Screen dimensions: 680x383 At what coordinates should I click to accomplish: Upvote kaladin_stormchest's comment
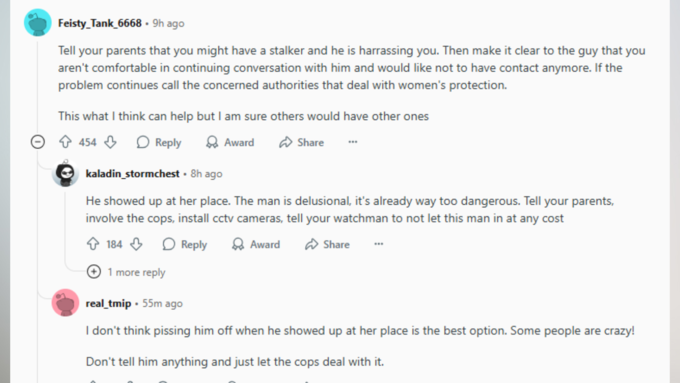click(x=93, y=244)
